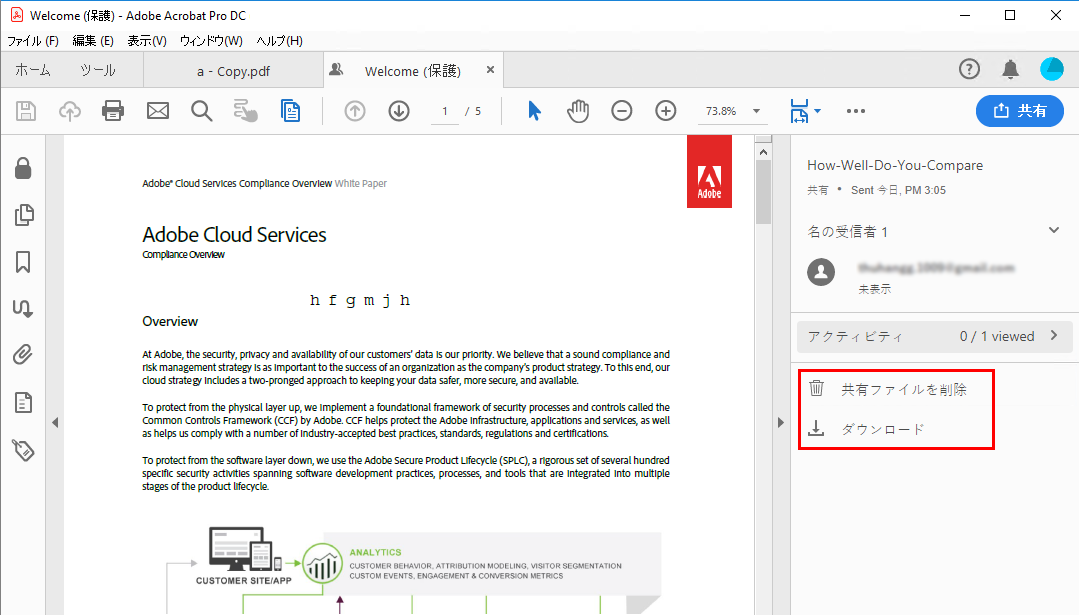Collapse the right share pane arrow
Image resolution: width=1079 pixels, height=615 pixels.
coord(780,422)
